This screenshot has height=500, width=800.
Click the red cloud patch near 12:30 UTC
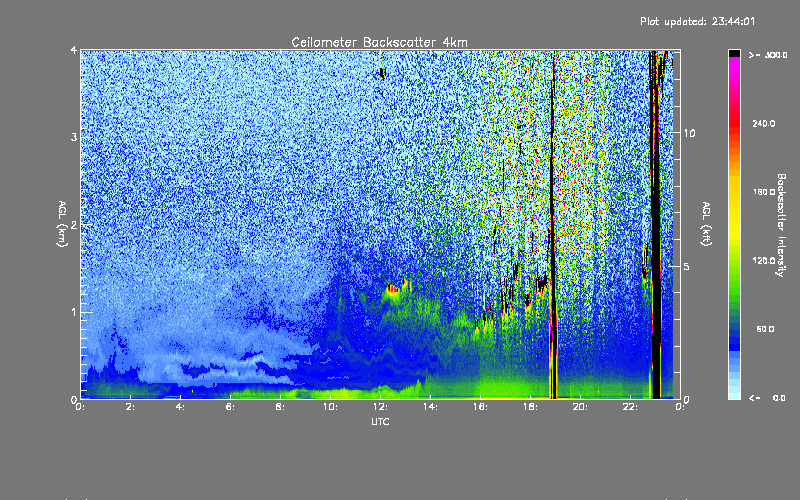pos(393,289)
